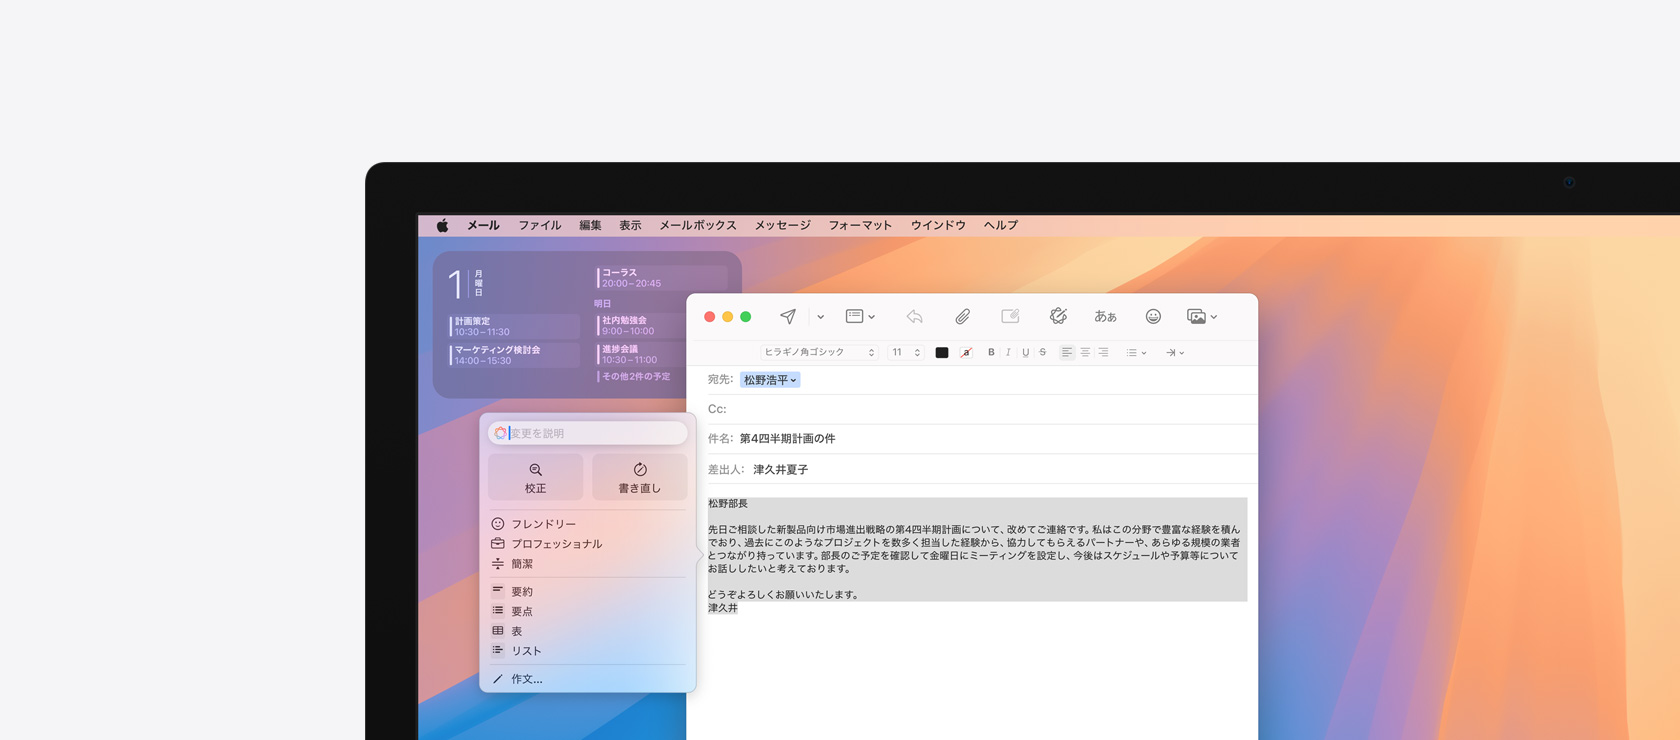Open the photo browser dropdown

point(1201,316)
